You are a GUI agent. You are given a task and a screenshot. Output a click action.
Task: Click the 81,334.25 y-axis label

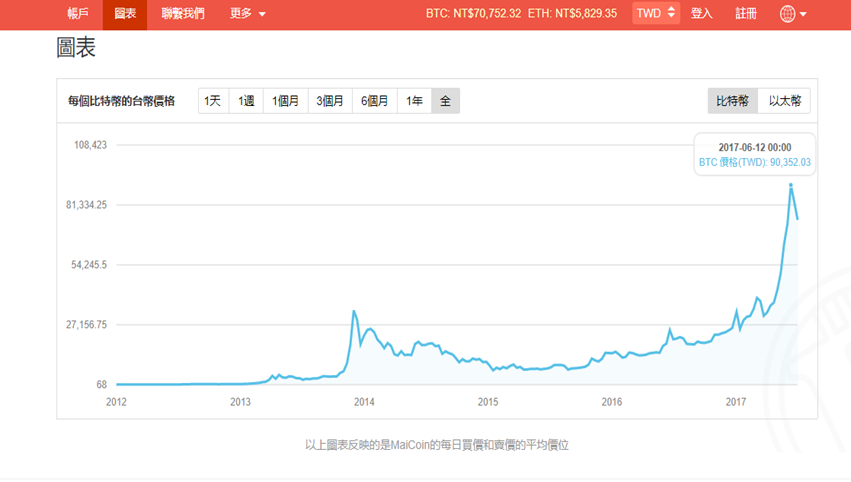pos(87,205)
